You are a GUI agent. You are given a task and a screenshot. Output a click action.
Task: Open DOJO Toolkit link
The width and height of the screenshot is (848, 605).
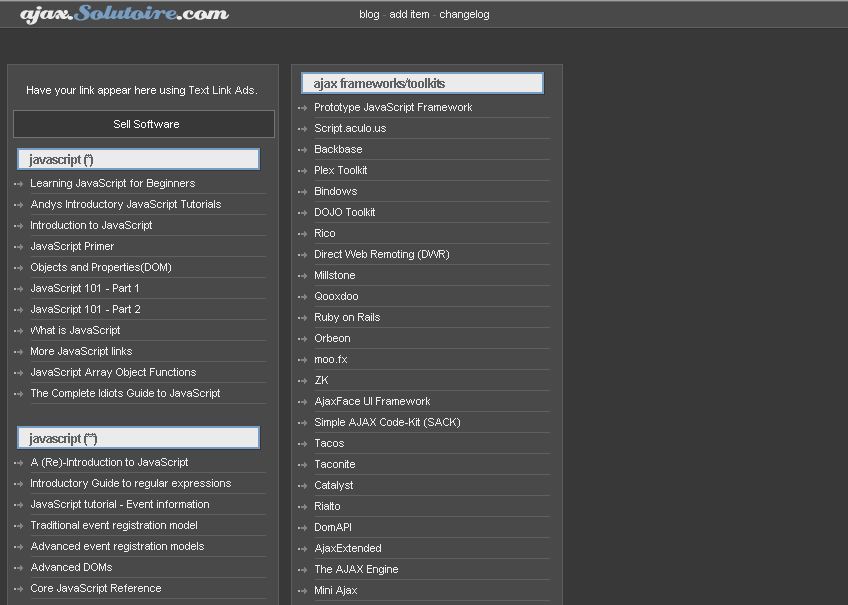pyautogui.click(x=344, y=212)
